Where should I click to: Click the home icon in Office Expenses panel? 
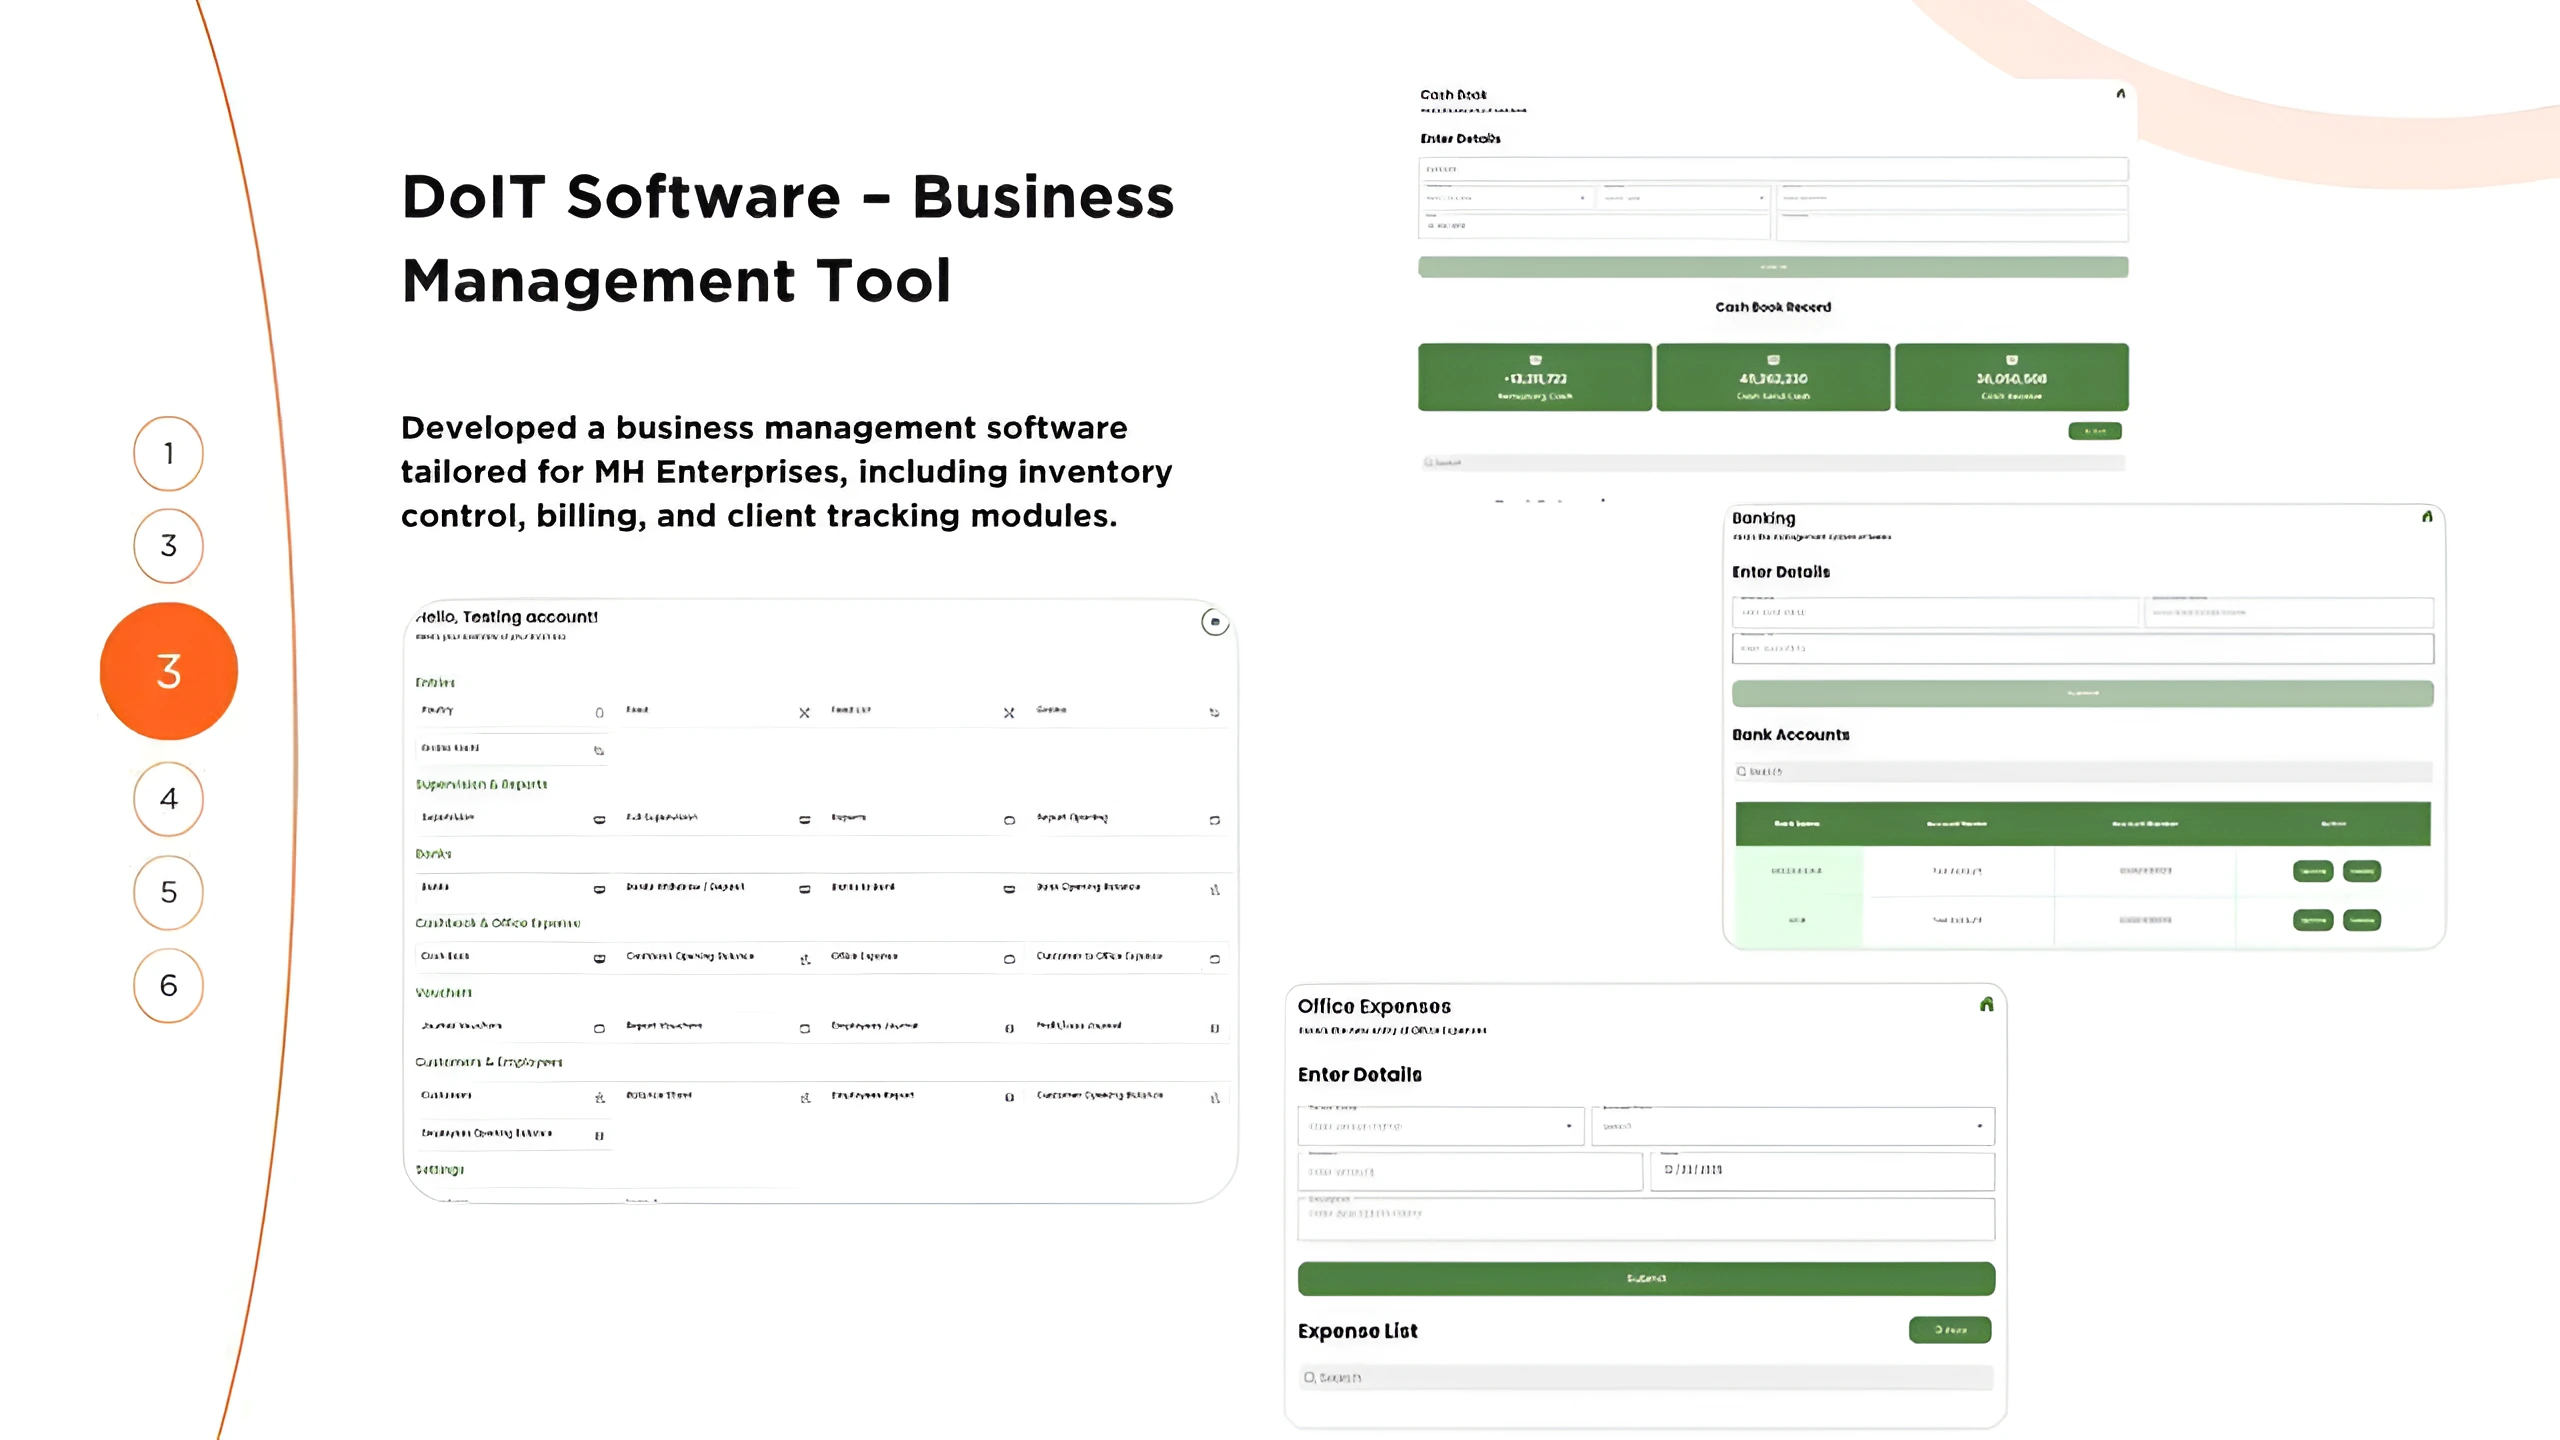(1986, 1004)
